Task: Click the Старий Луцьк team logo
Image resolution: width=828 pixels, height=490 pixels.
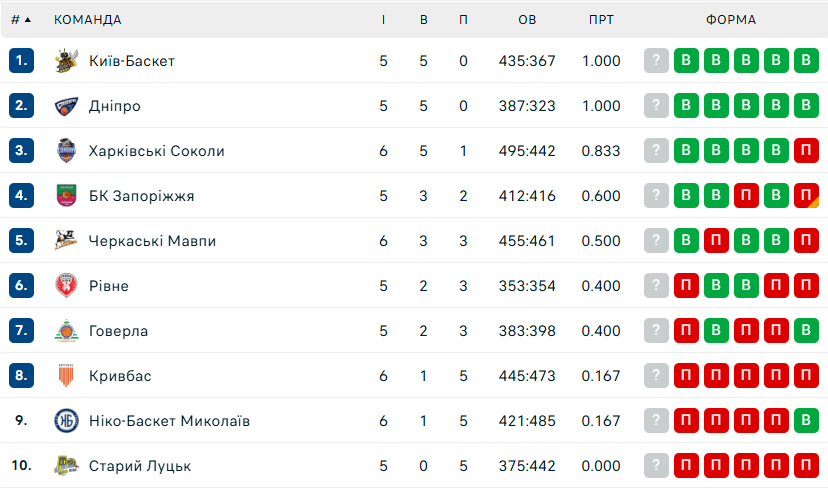Action: [66, 466]
